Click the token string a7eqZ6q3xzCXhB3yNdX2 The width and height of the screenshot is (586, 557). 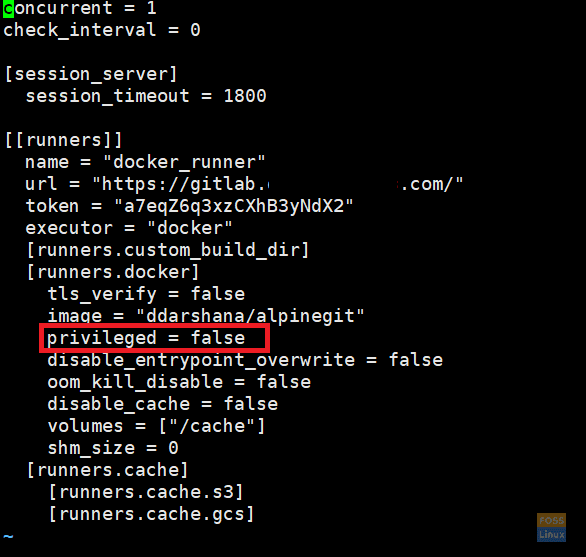234,206
